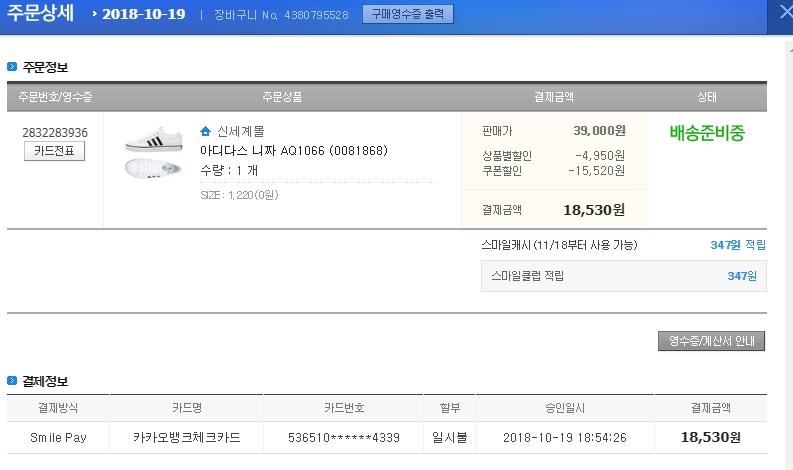The width and height of the screenshot is (793, 470).
Task: Open the 영수증/계산서 안내 guide button
Action: click(711, 341)
